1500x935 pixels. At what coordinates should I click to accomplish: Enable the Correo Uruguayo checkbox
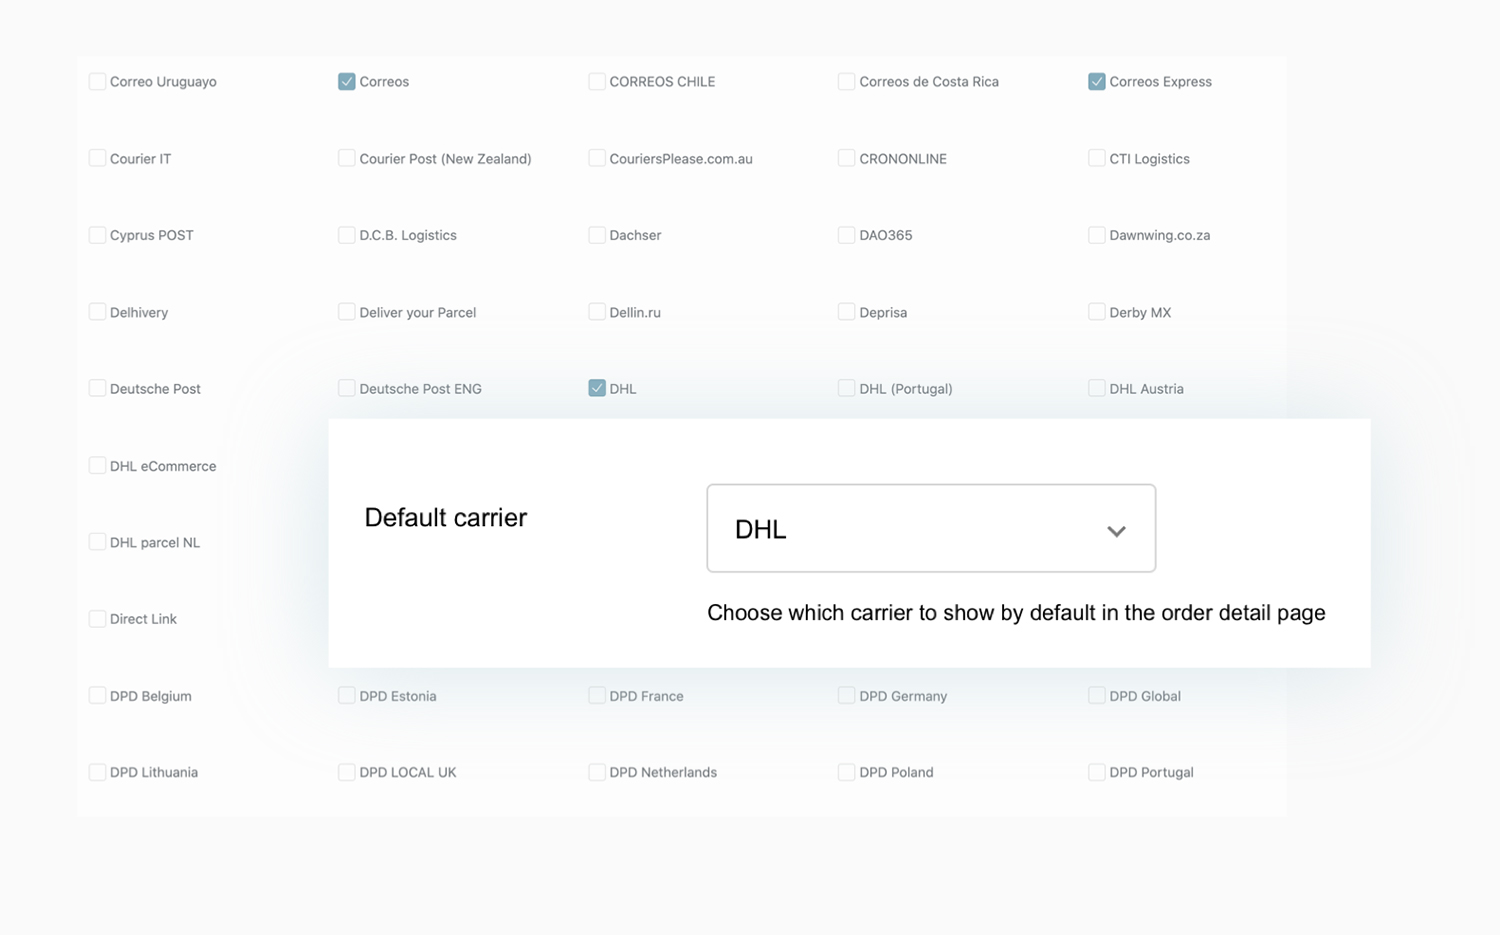97,82
